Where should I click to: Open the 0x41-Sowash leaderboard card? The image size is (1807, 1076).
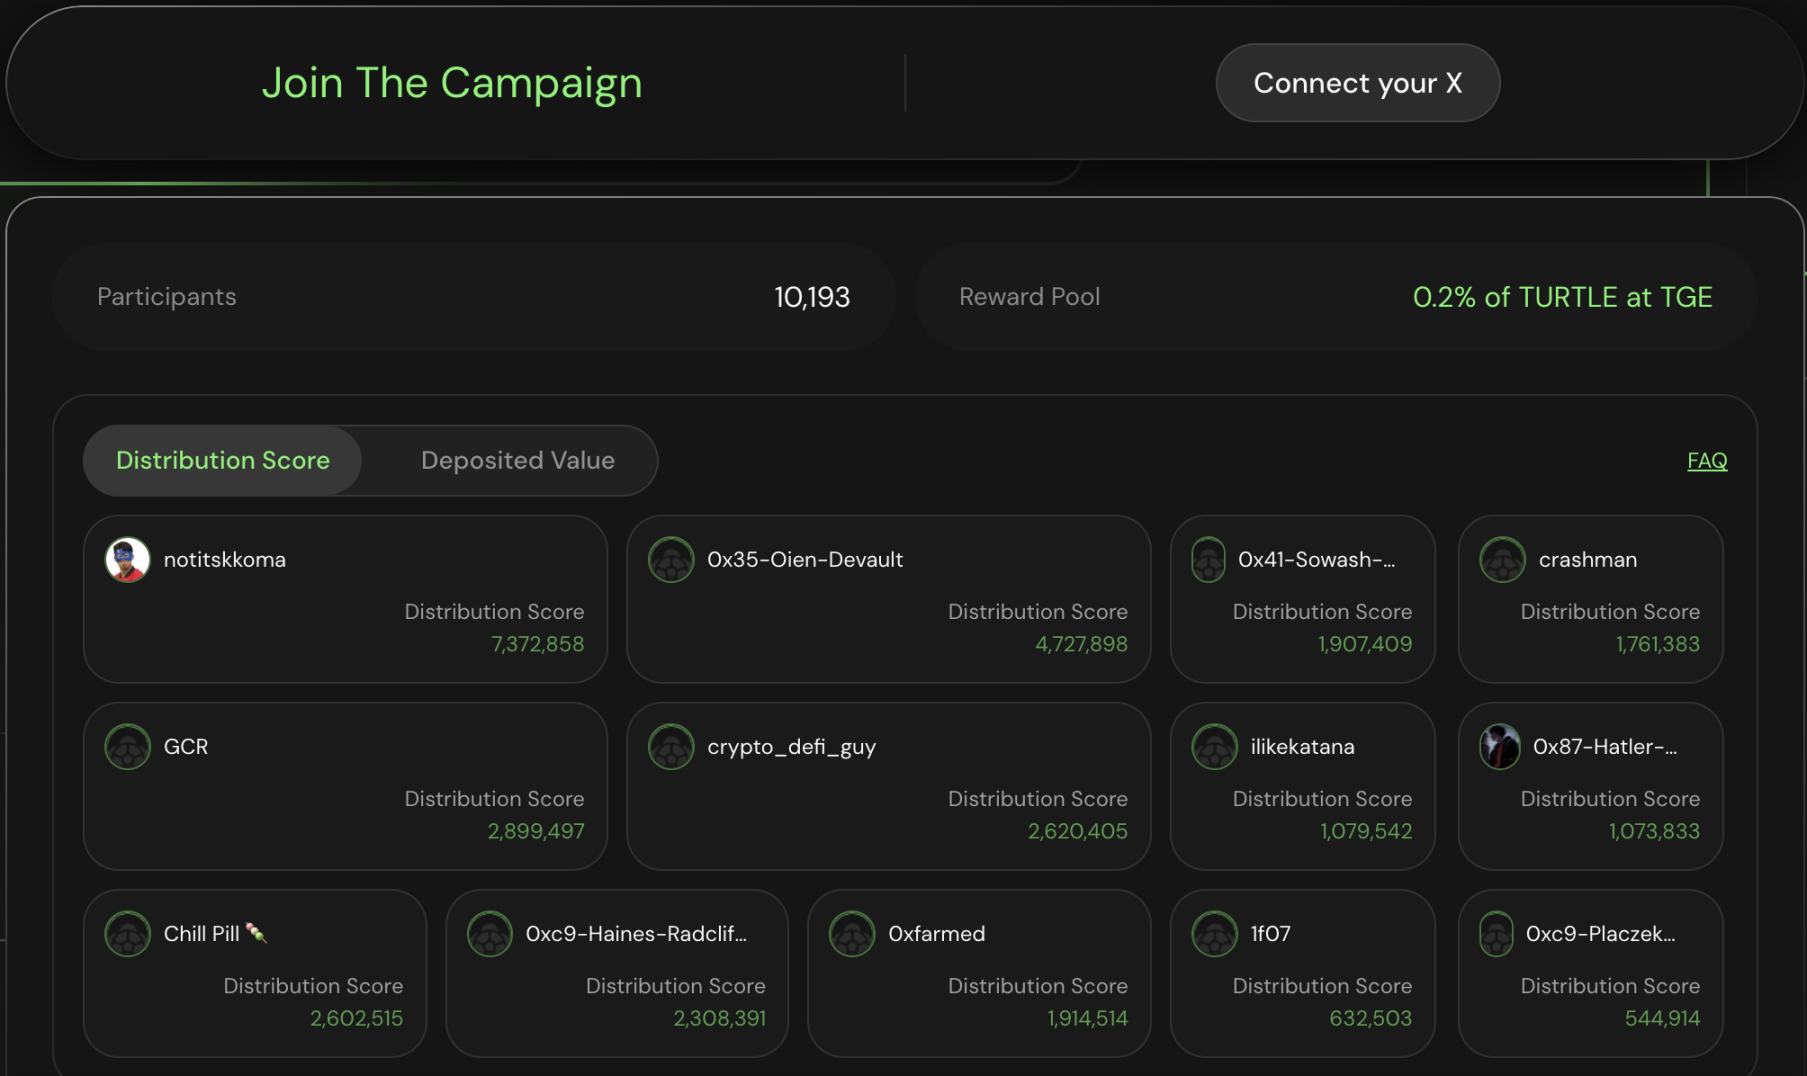(x=1302, y=599)
